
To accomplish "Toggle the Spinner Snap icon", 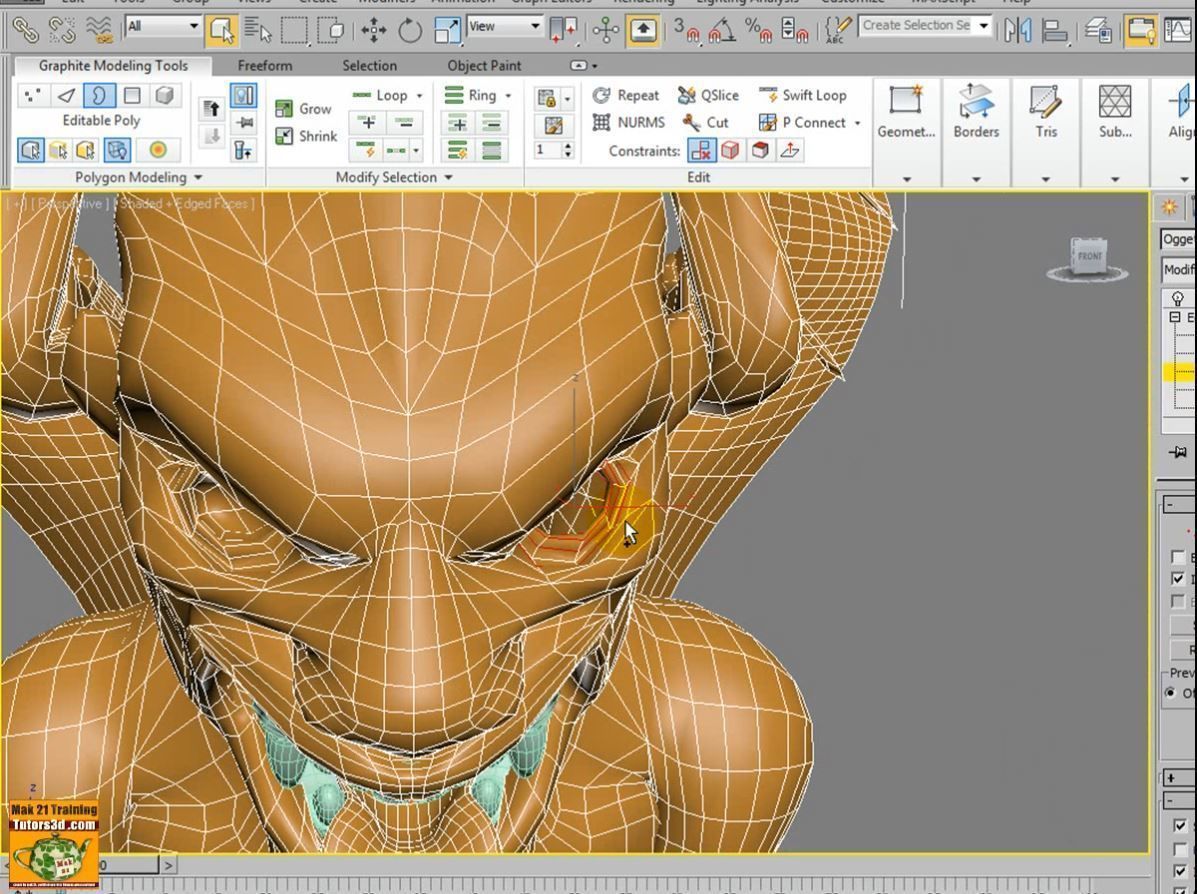I will click(795, 31).
